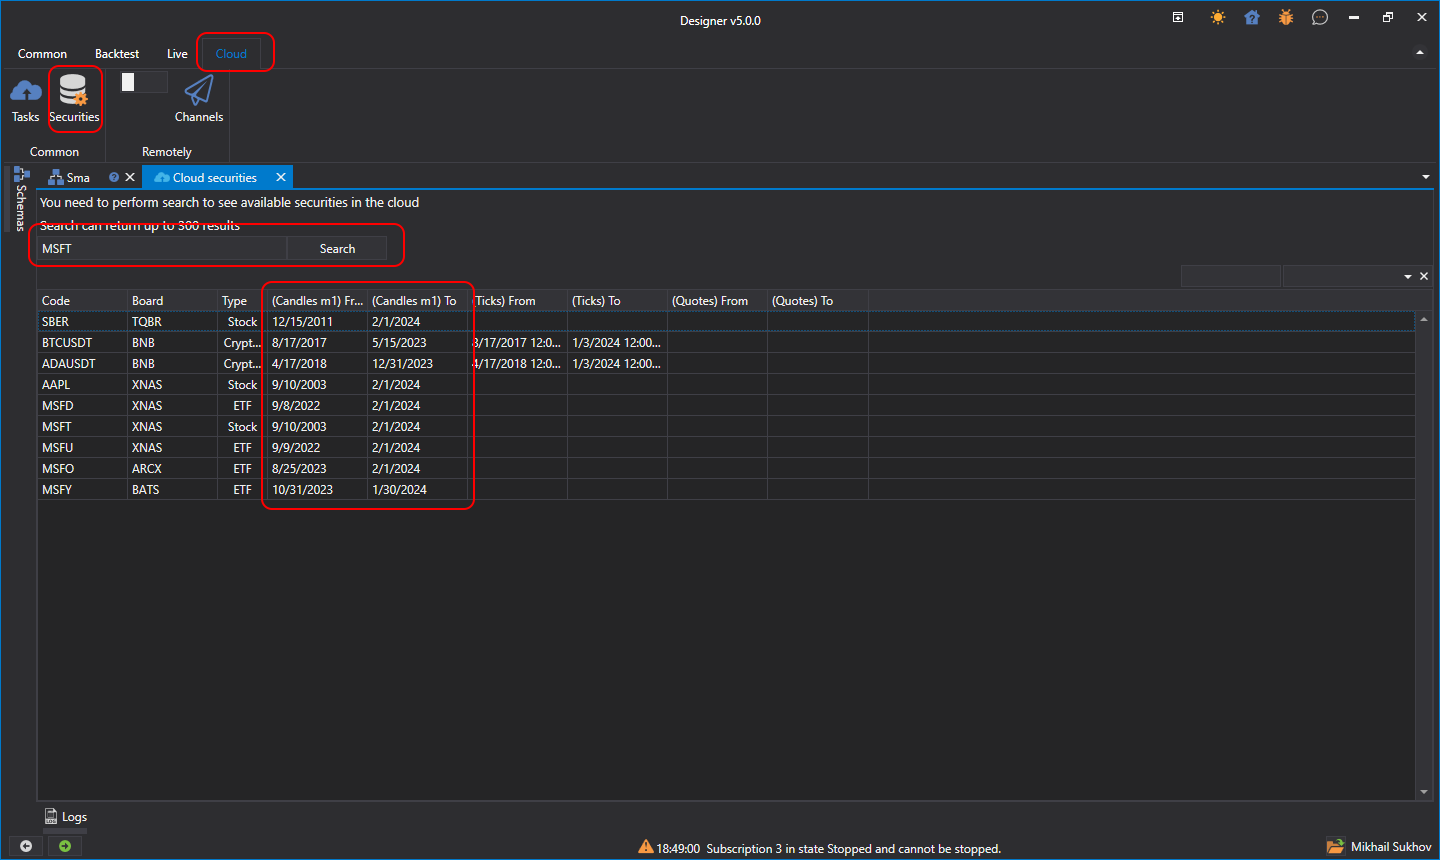
Task: Sort by (Quotes) To column header
Action: (x=817, y=301)
